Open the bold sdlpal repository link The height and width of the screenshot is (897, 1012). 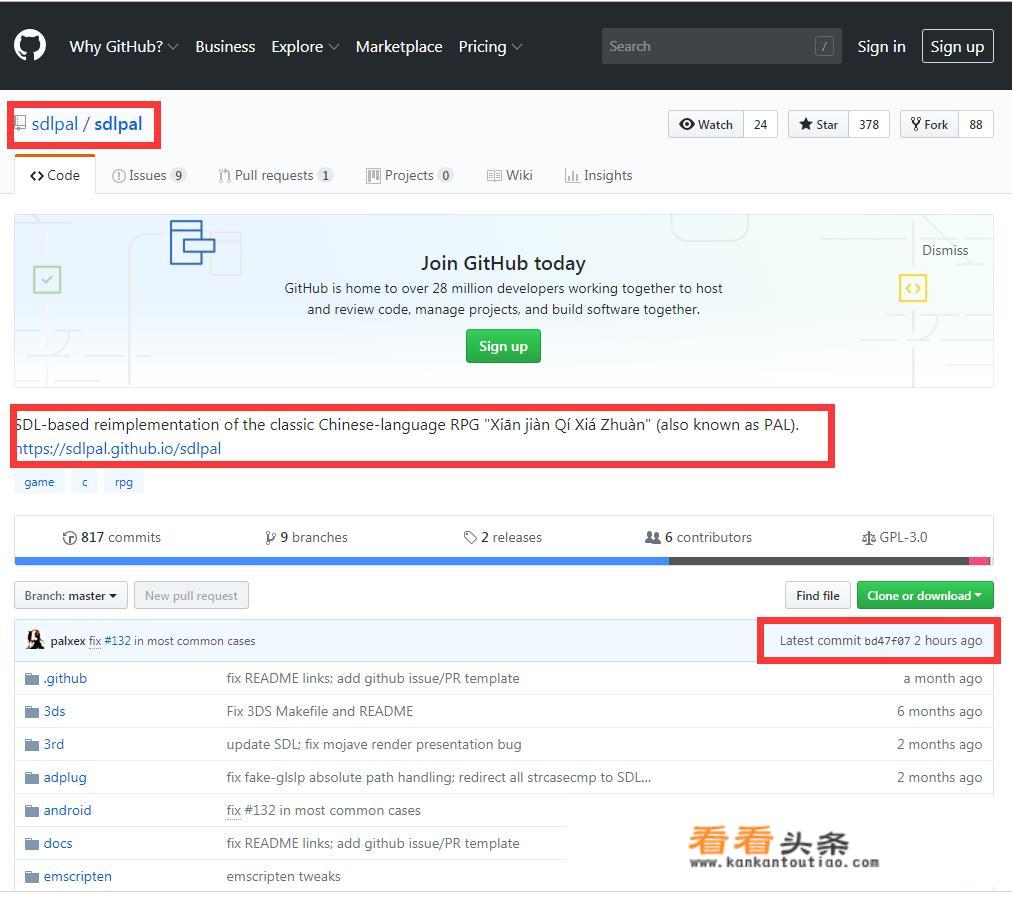point(118,123)
